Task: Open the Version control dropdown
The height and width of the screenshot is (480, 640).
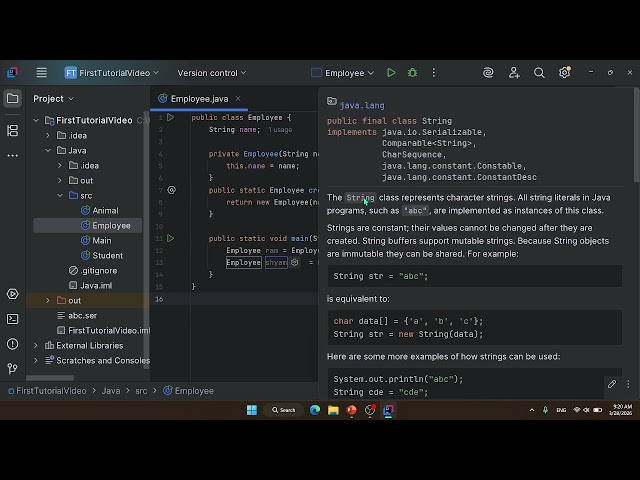Action: click(211, 73)
